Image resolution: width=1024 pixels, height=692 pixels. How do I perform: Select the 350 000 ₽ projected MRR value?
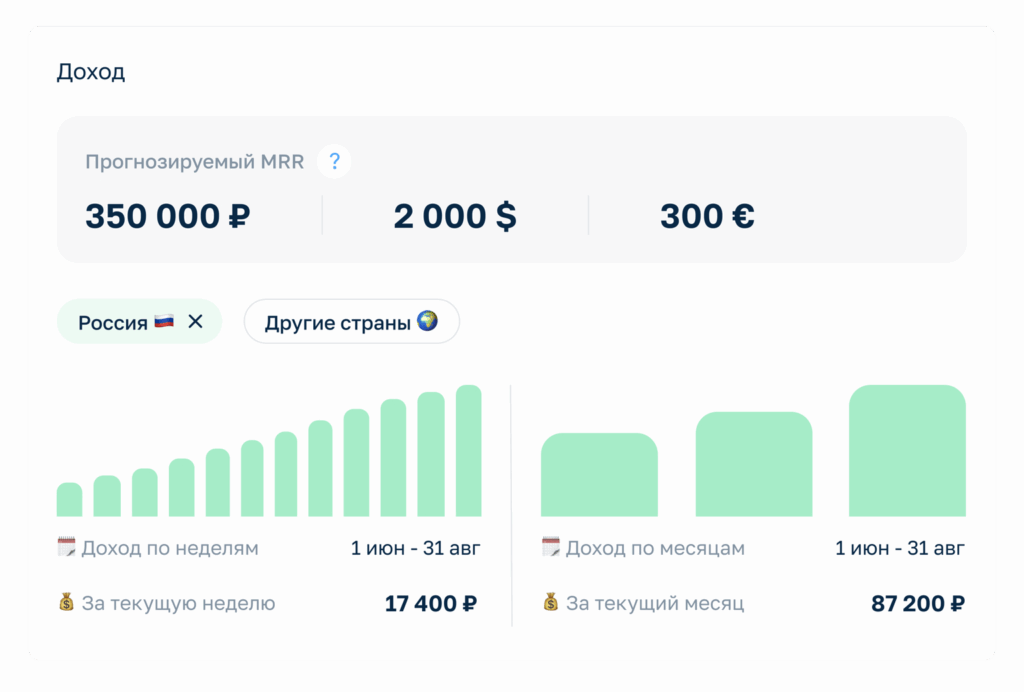coord(168,216)
